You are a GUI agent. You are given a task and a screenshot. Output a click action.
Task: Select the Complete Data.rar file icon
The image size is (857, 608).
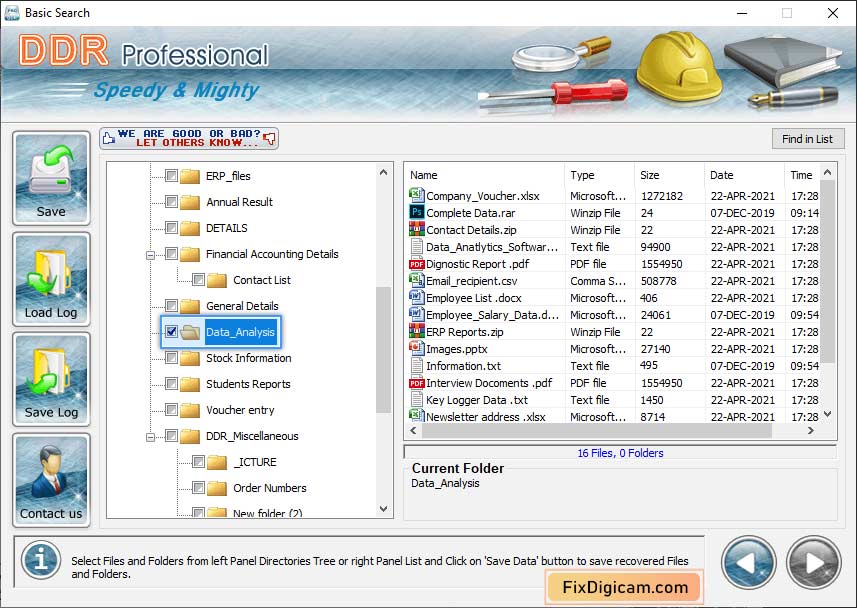(x=416, y=212)
